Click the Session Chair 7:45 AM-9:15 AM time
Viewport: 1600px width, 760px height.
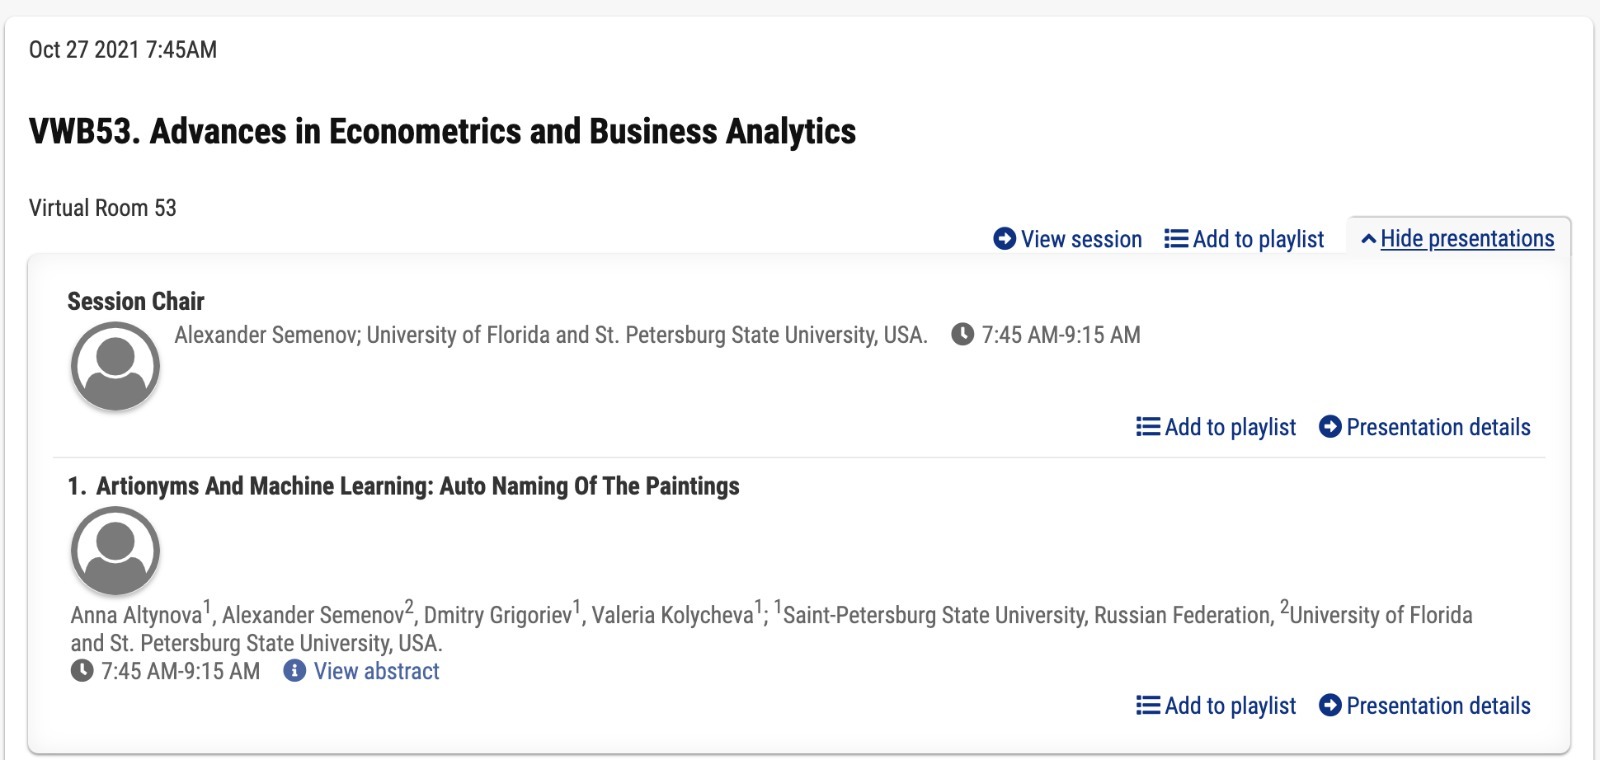tap(1061, 335)
